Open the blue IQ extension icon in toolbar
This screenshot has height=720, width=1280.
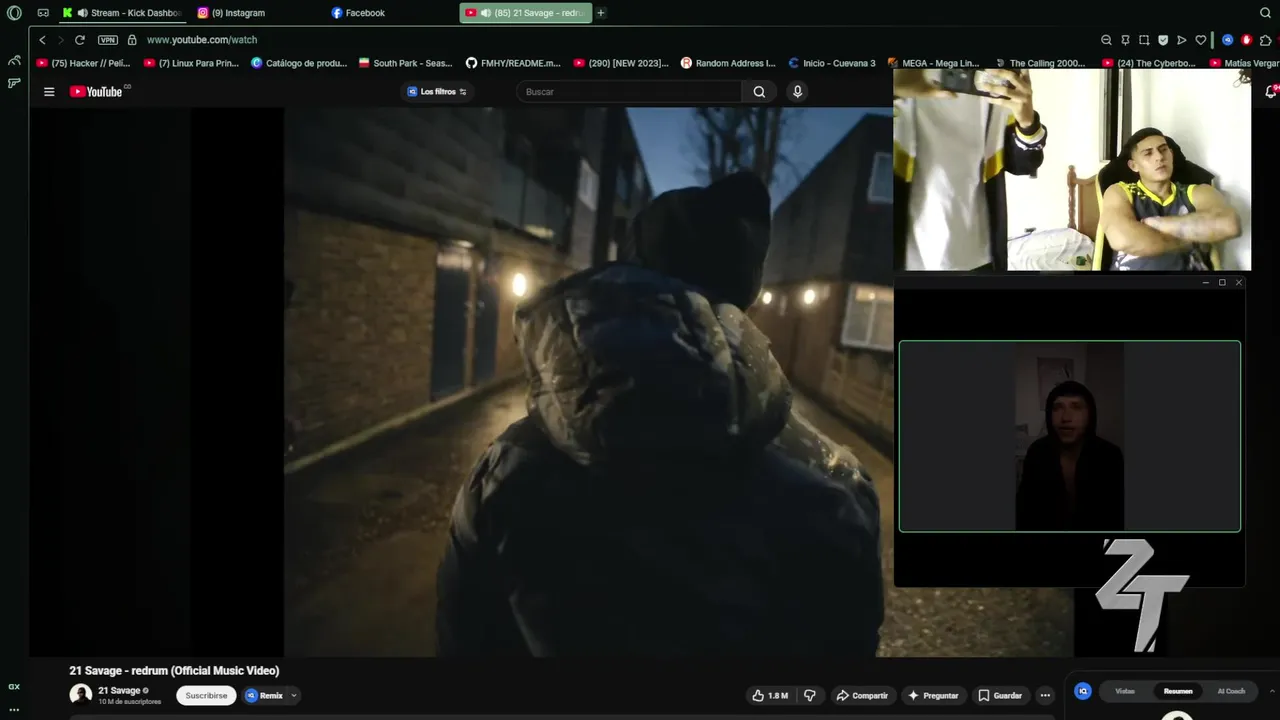[x=1228, y=40]
